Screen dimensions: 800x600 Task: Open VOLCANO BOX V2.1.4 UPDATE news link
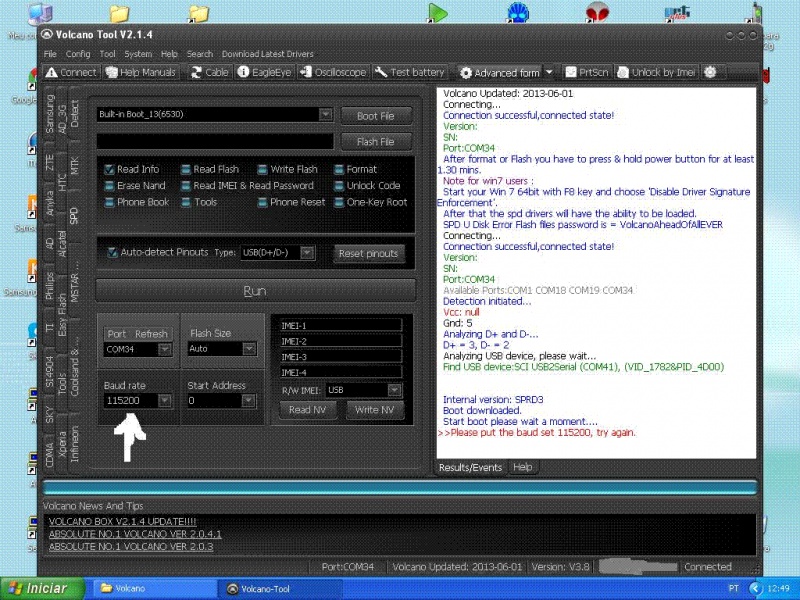[x=122, y=521]
